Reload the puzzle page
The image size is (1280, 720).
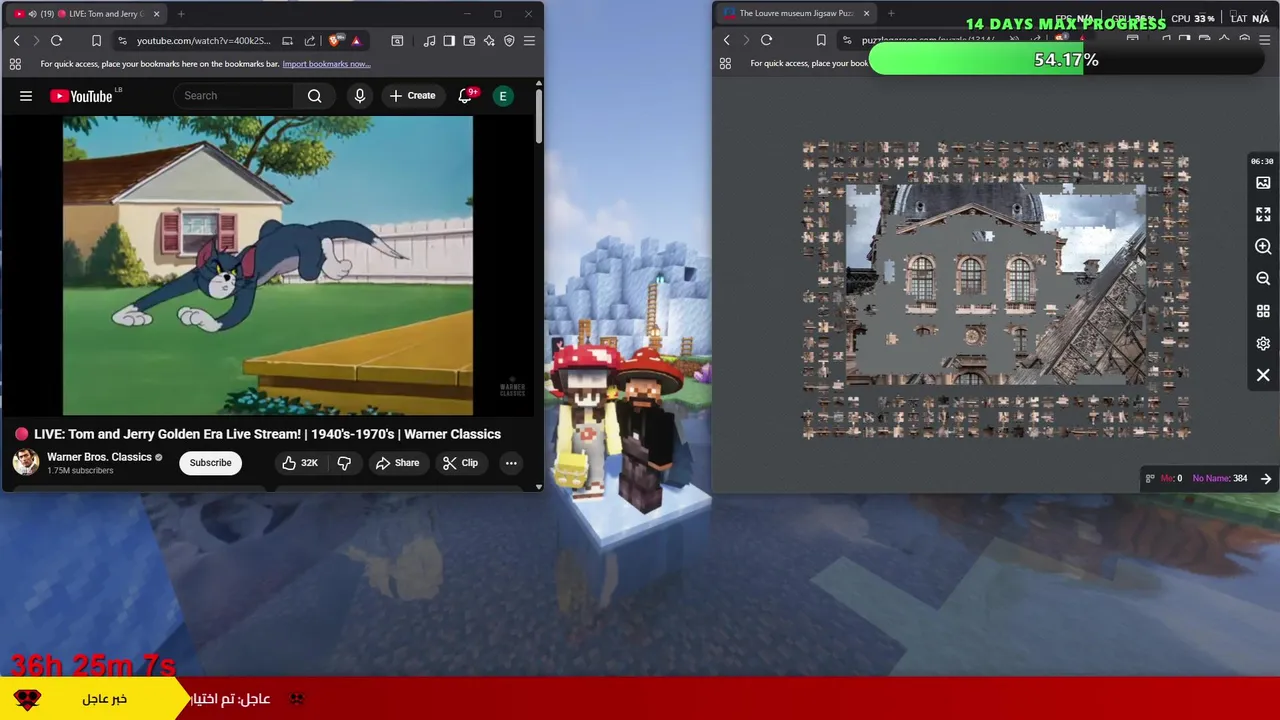[766, 40]
